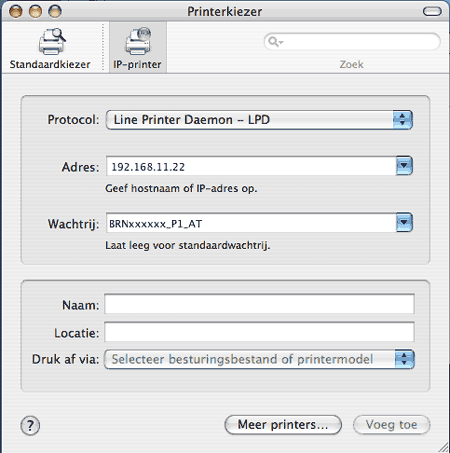Viewport: 450px width, 453px height.
Task: Click the Meer printers... button
Action: [283, 425]
